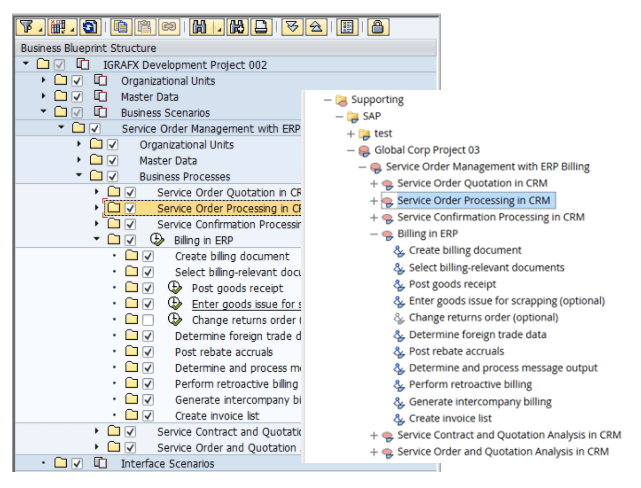Toggle checkbox for Post rebate accruals in Blueprint

point(148,351)
